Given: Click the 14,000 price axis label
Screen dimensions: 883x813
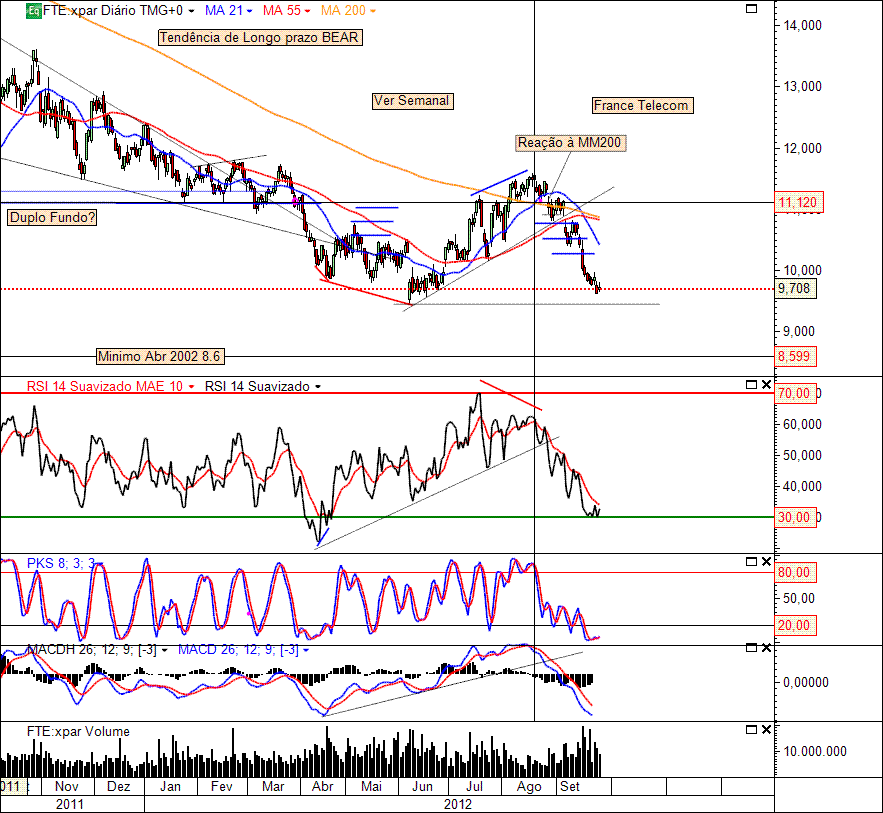Looking at the screenshot, I should point(802,25).
